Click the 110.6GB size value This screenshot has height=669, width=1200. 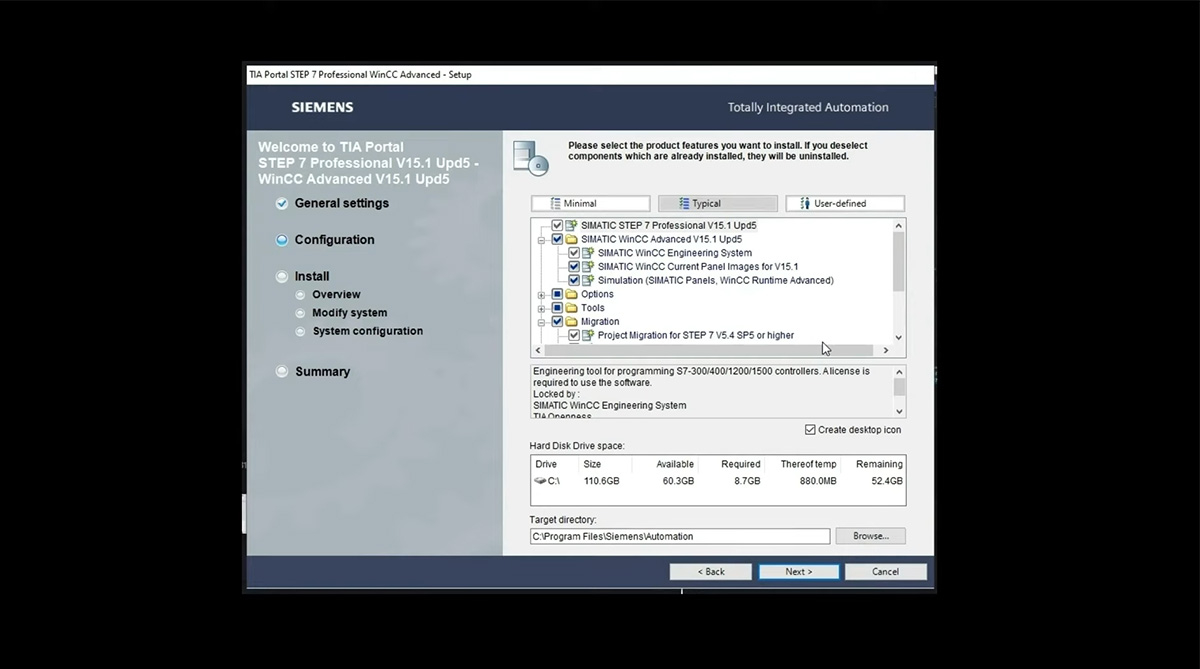[x=602, y=481]
